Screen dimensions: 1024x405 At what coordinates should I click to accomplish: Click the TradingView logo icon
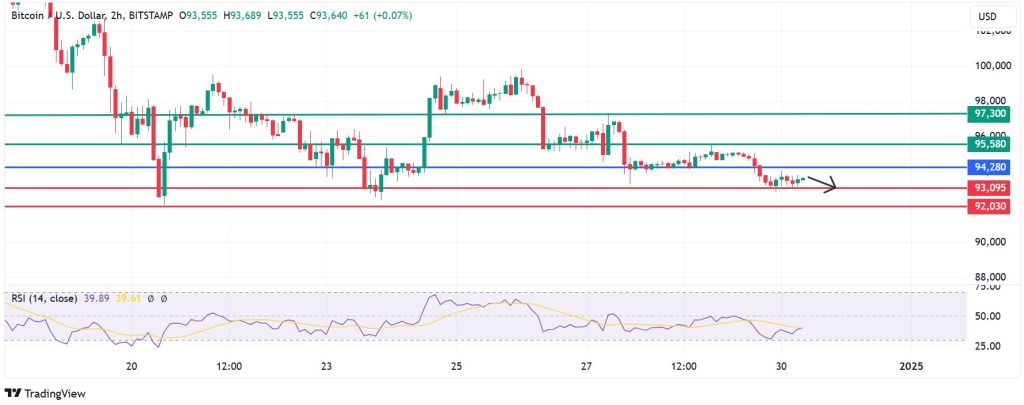pyautogui.click(x=13, y=392)
